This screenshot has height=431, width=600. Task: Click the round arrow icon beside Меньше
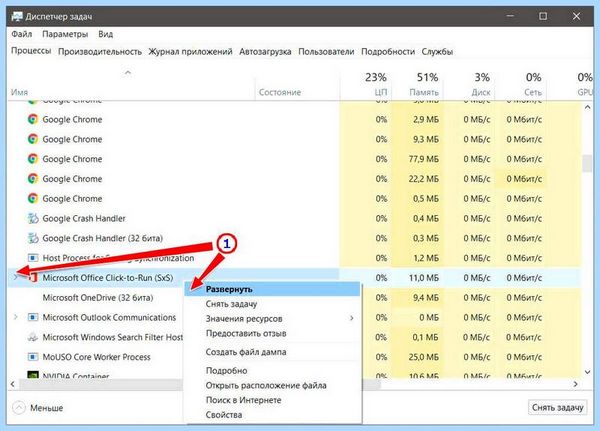(x=19, y=408)
